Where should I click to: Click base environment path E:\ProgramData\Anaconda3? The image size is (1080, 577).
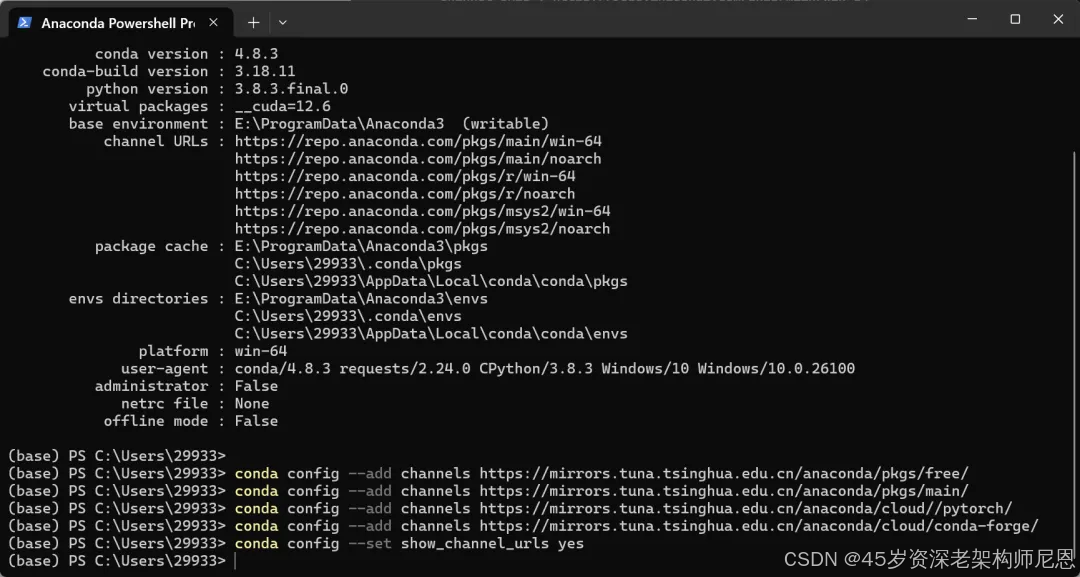(340, 124)
